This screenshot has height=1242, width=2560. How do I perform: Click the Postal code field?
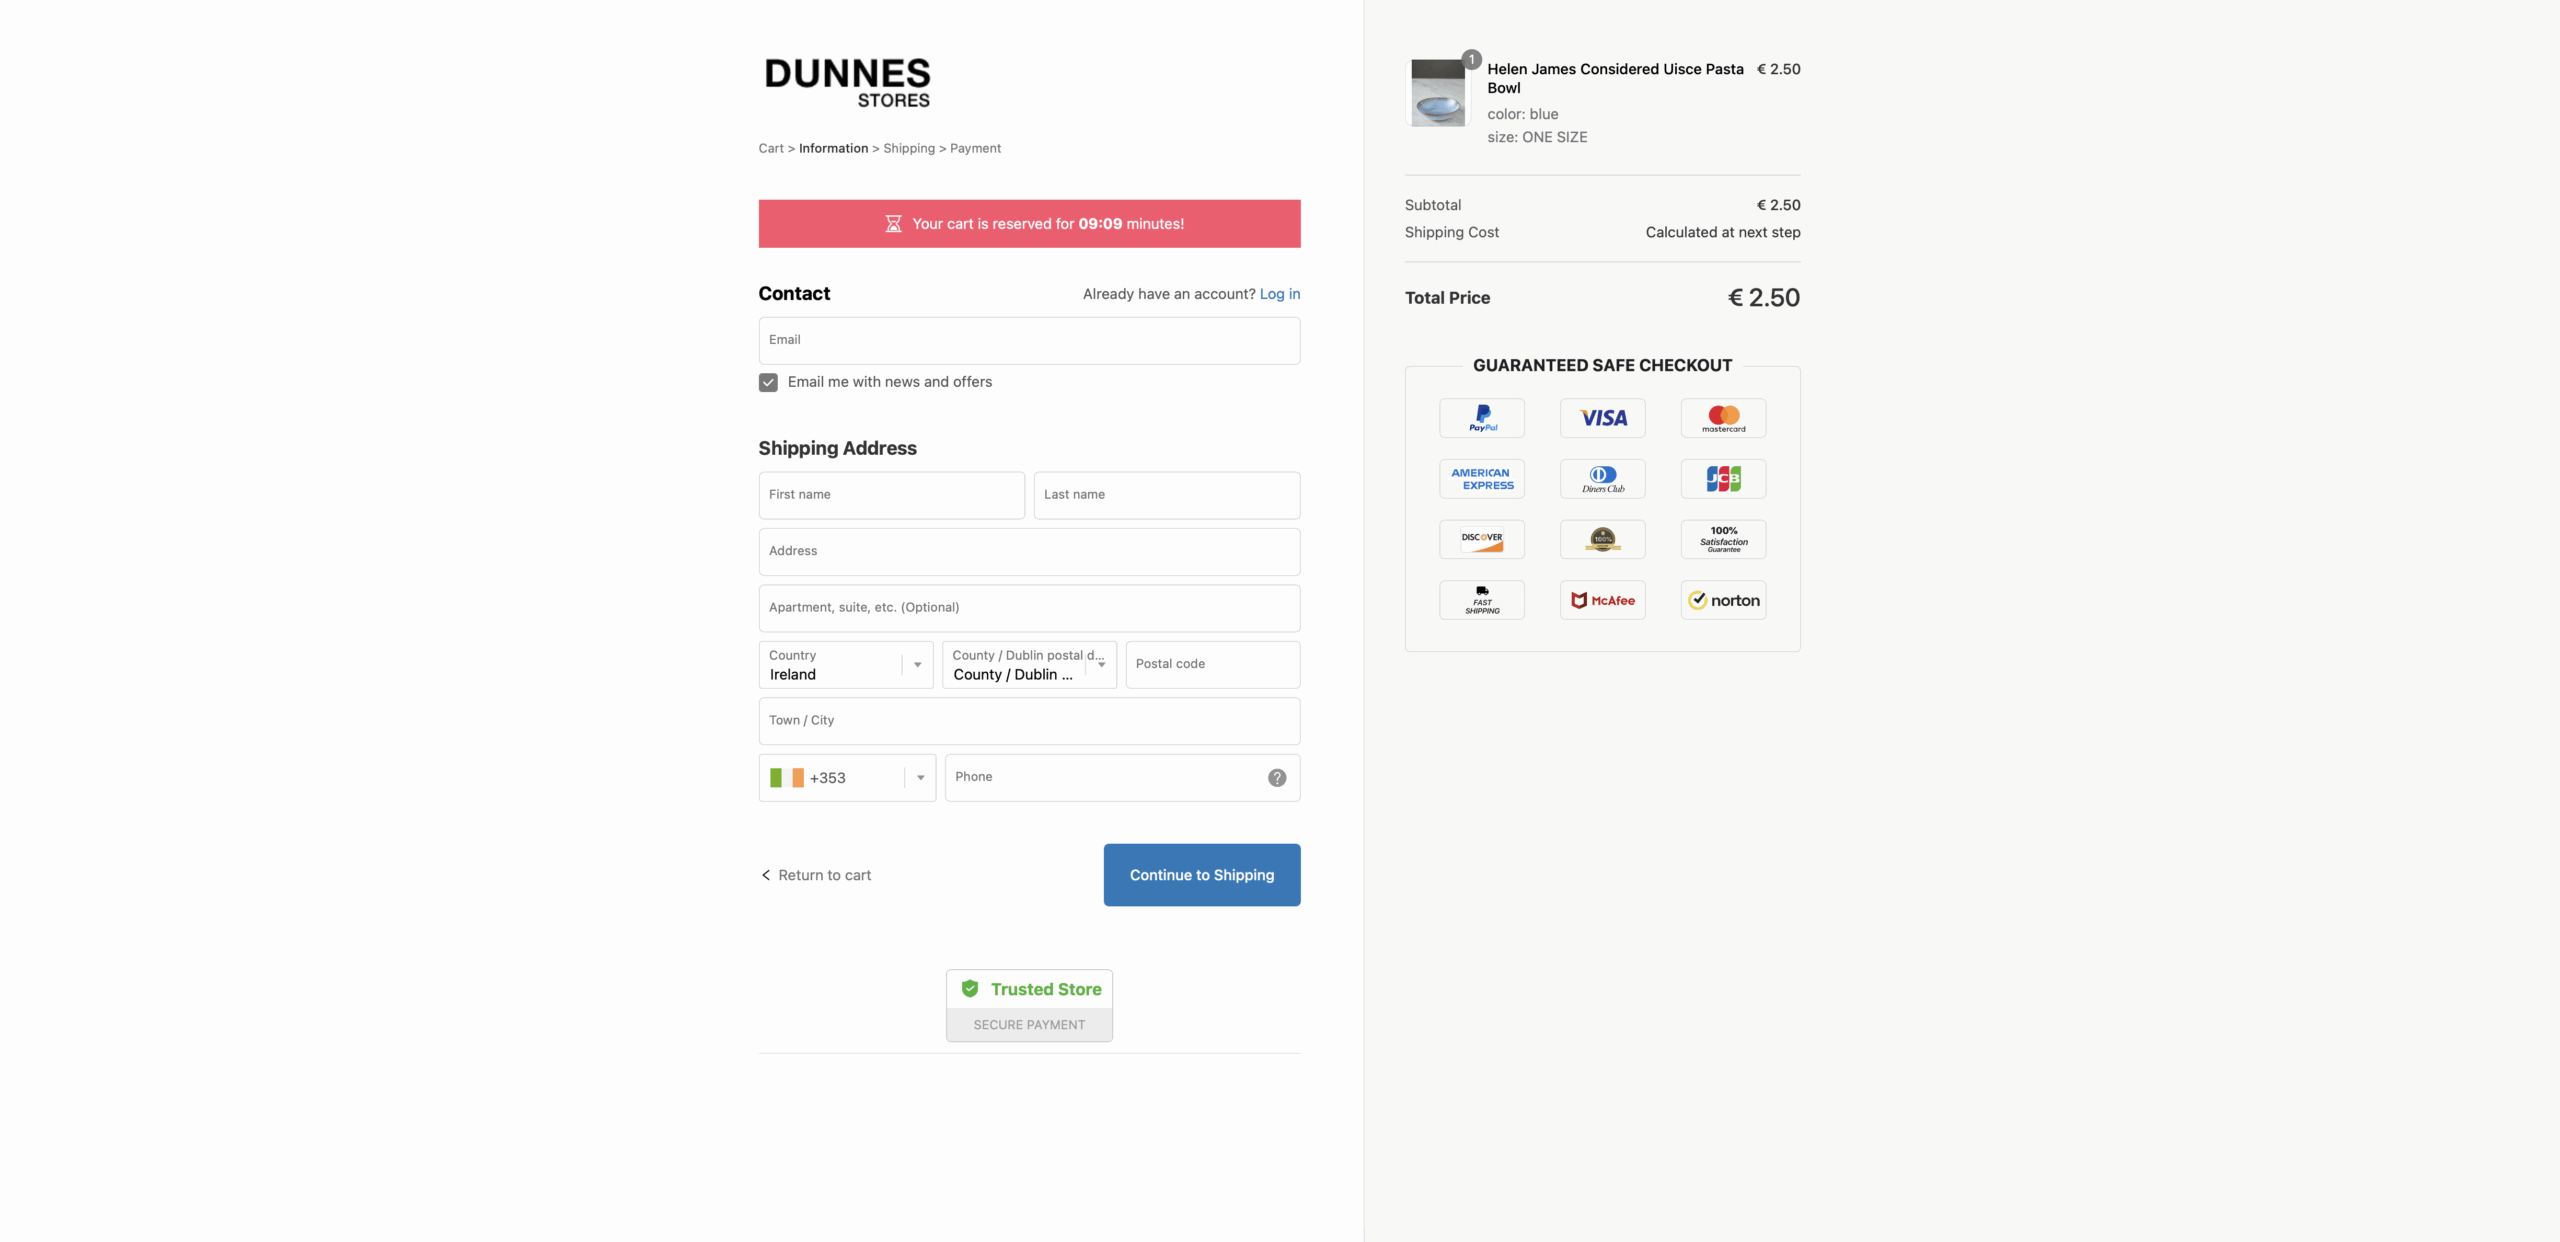tap(1213, 665)
